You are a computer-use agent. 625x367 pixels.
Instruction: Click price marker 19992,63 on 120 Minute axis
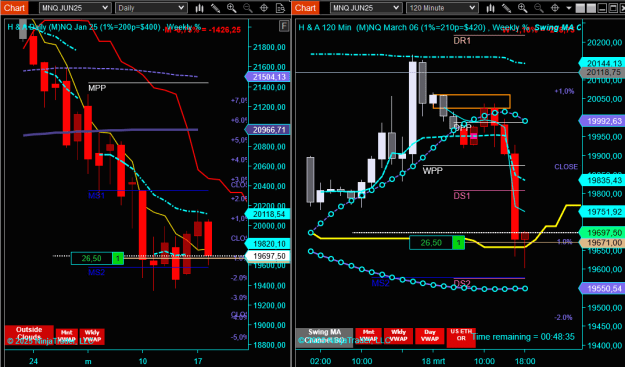(601, 121)
